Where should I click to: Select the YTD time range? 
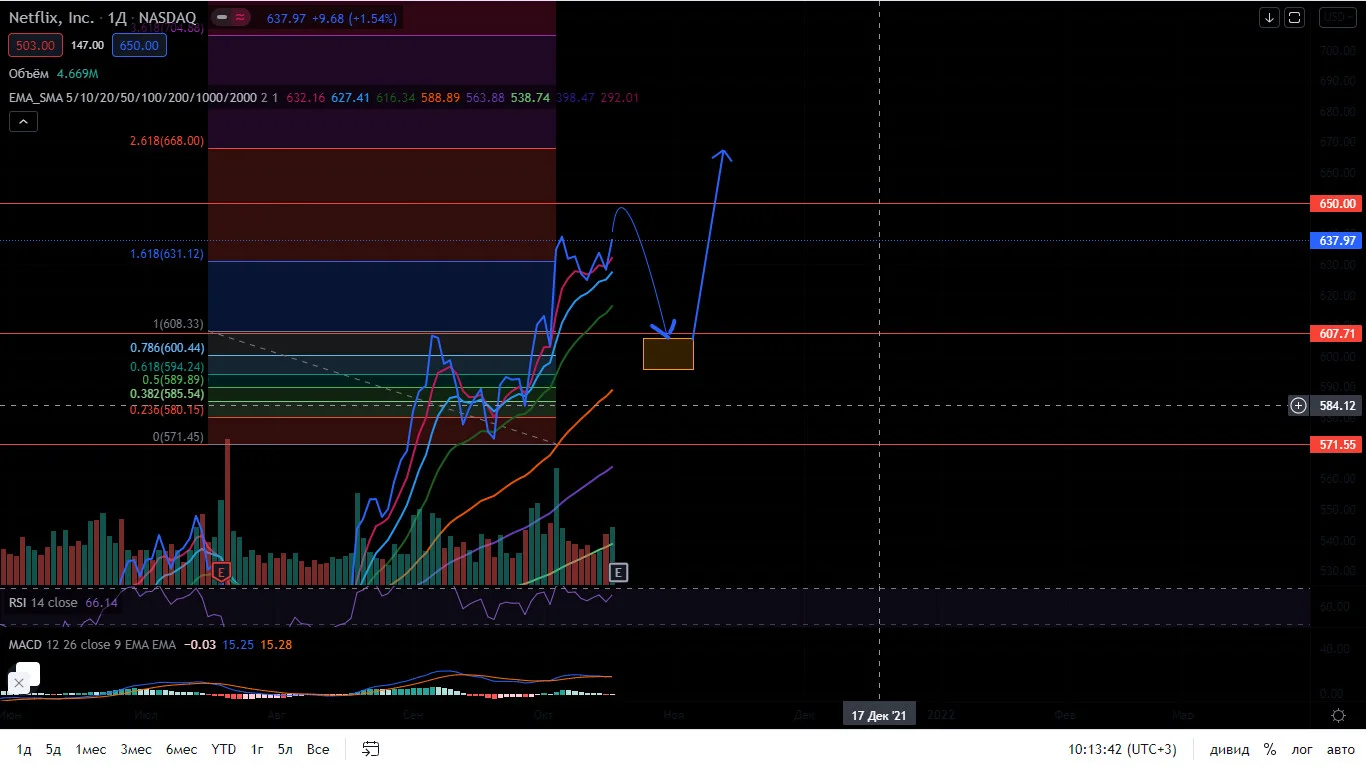[224, 749]
